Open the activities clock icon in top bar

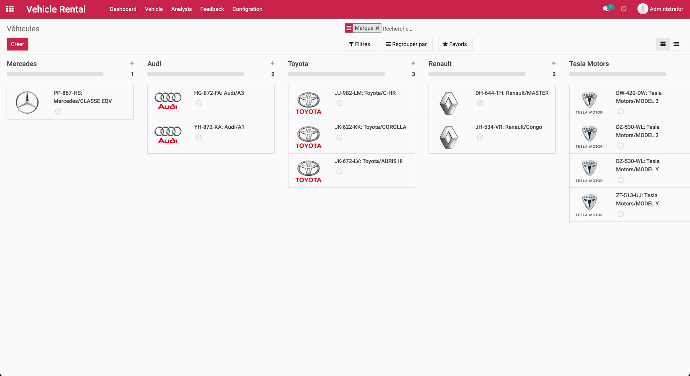[x=624, y=9]
